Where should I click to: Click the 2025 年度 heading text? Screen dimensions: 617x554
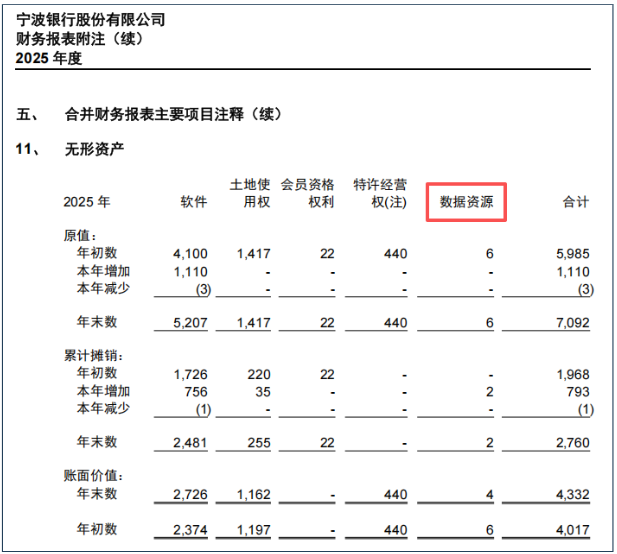coord(49,58)
